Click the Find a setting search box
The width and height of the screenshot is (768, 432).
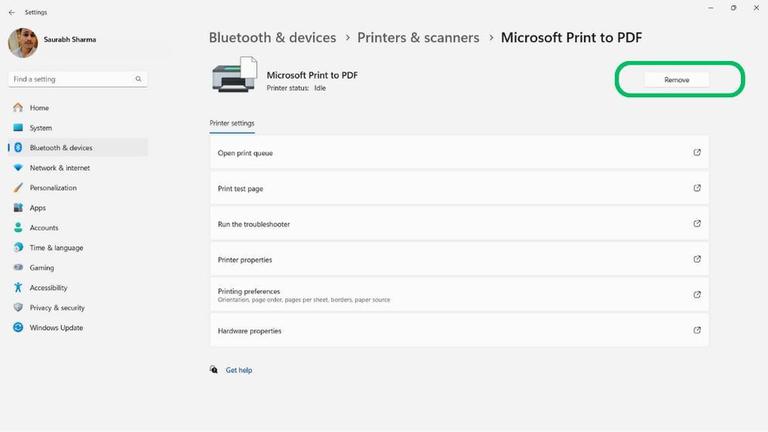pos(70,78)
